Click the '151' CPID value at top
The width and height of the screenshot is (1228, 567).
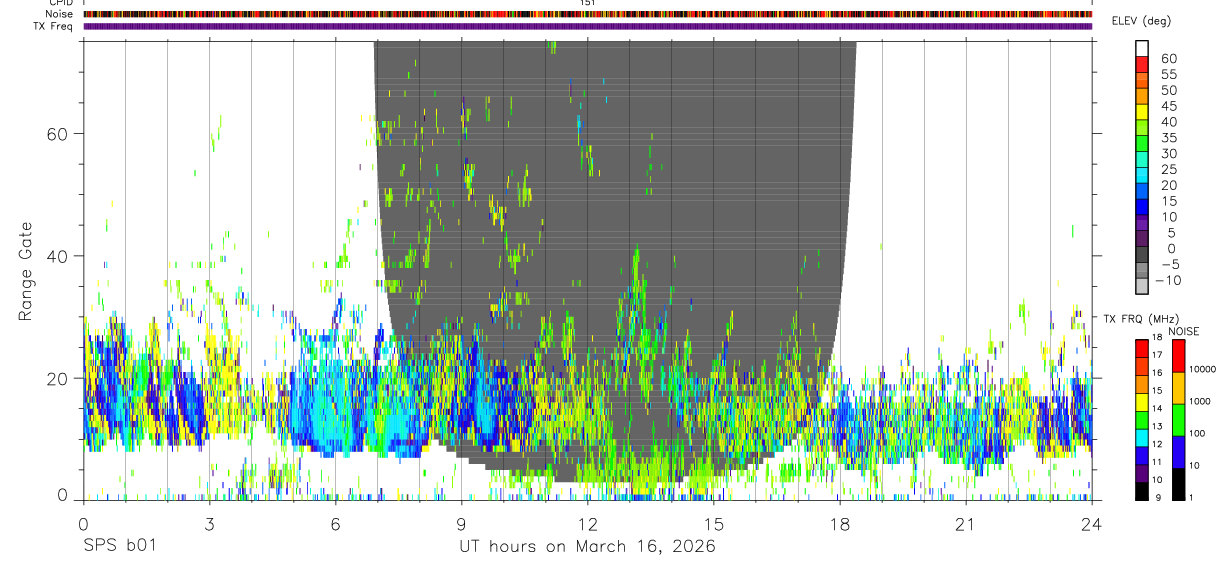tap(588, 3)
